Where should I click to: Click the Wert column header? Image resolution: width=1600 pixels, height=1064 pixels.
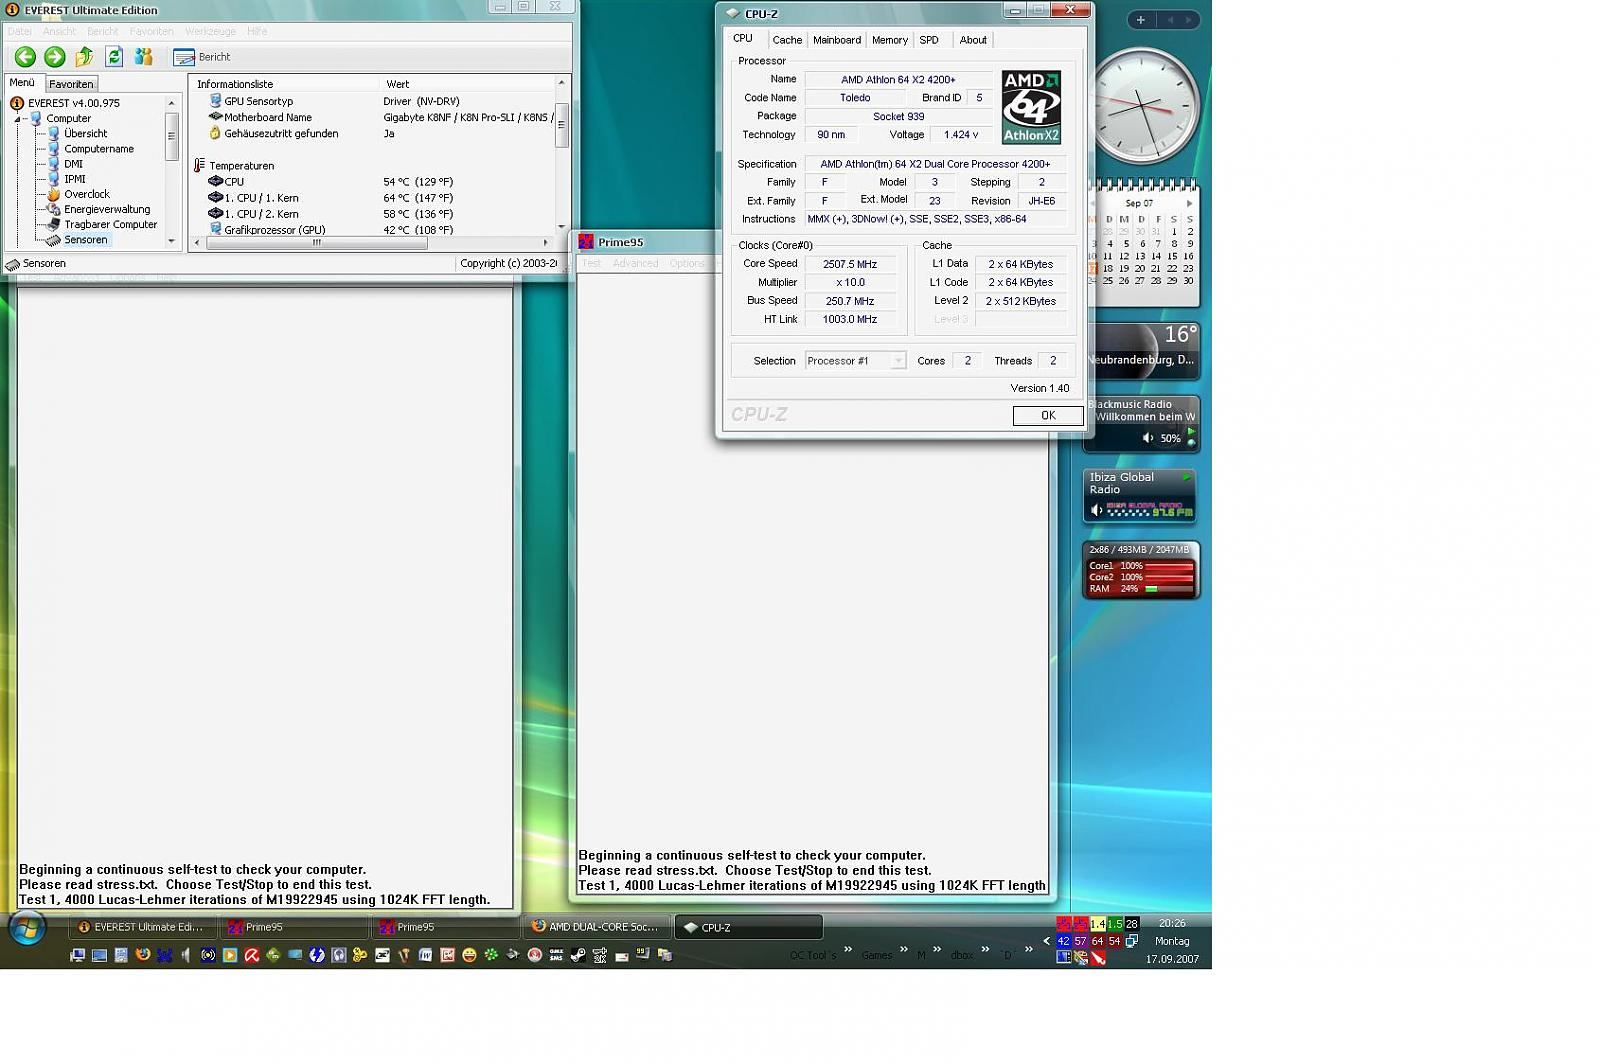pos(397,84)
